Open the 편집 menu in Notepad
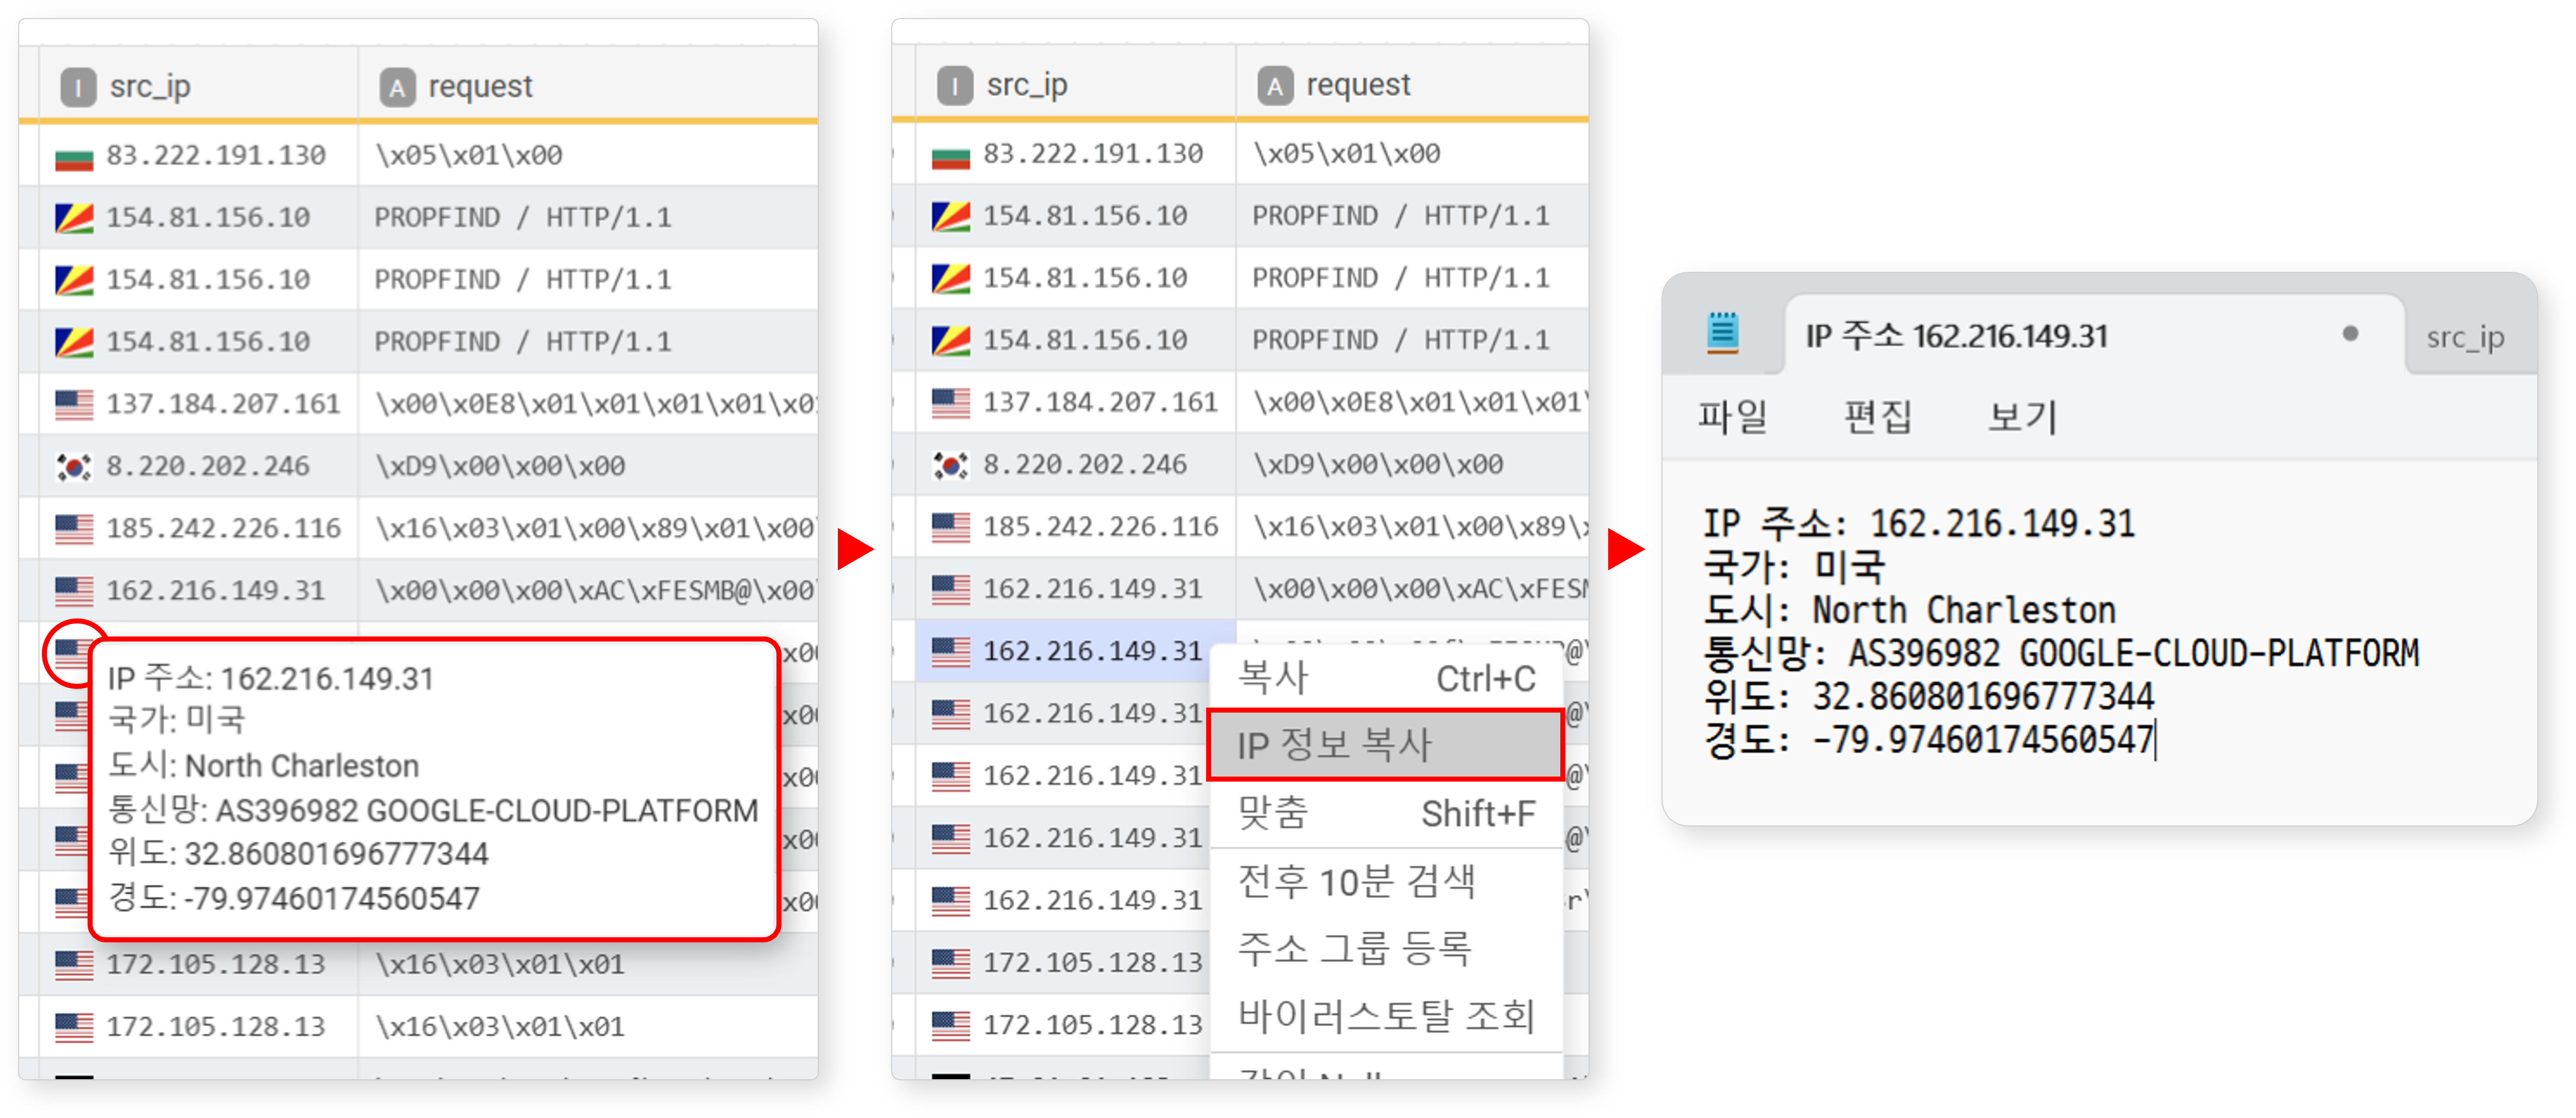This screenshot has height=1118, width=2576. point(1877,416)
